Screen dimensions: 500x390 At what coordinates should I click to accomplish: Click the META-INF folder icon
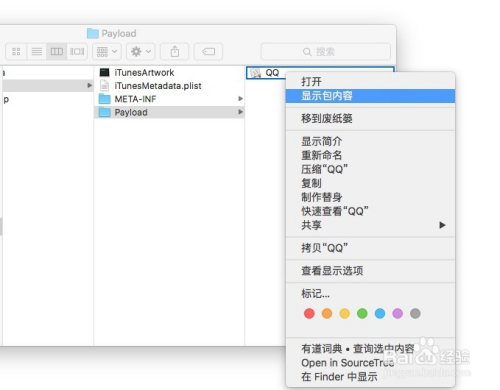point(105,99)
